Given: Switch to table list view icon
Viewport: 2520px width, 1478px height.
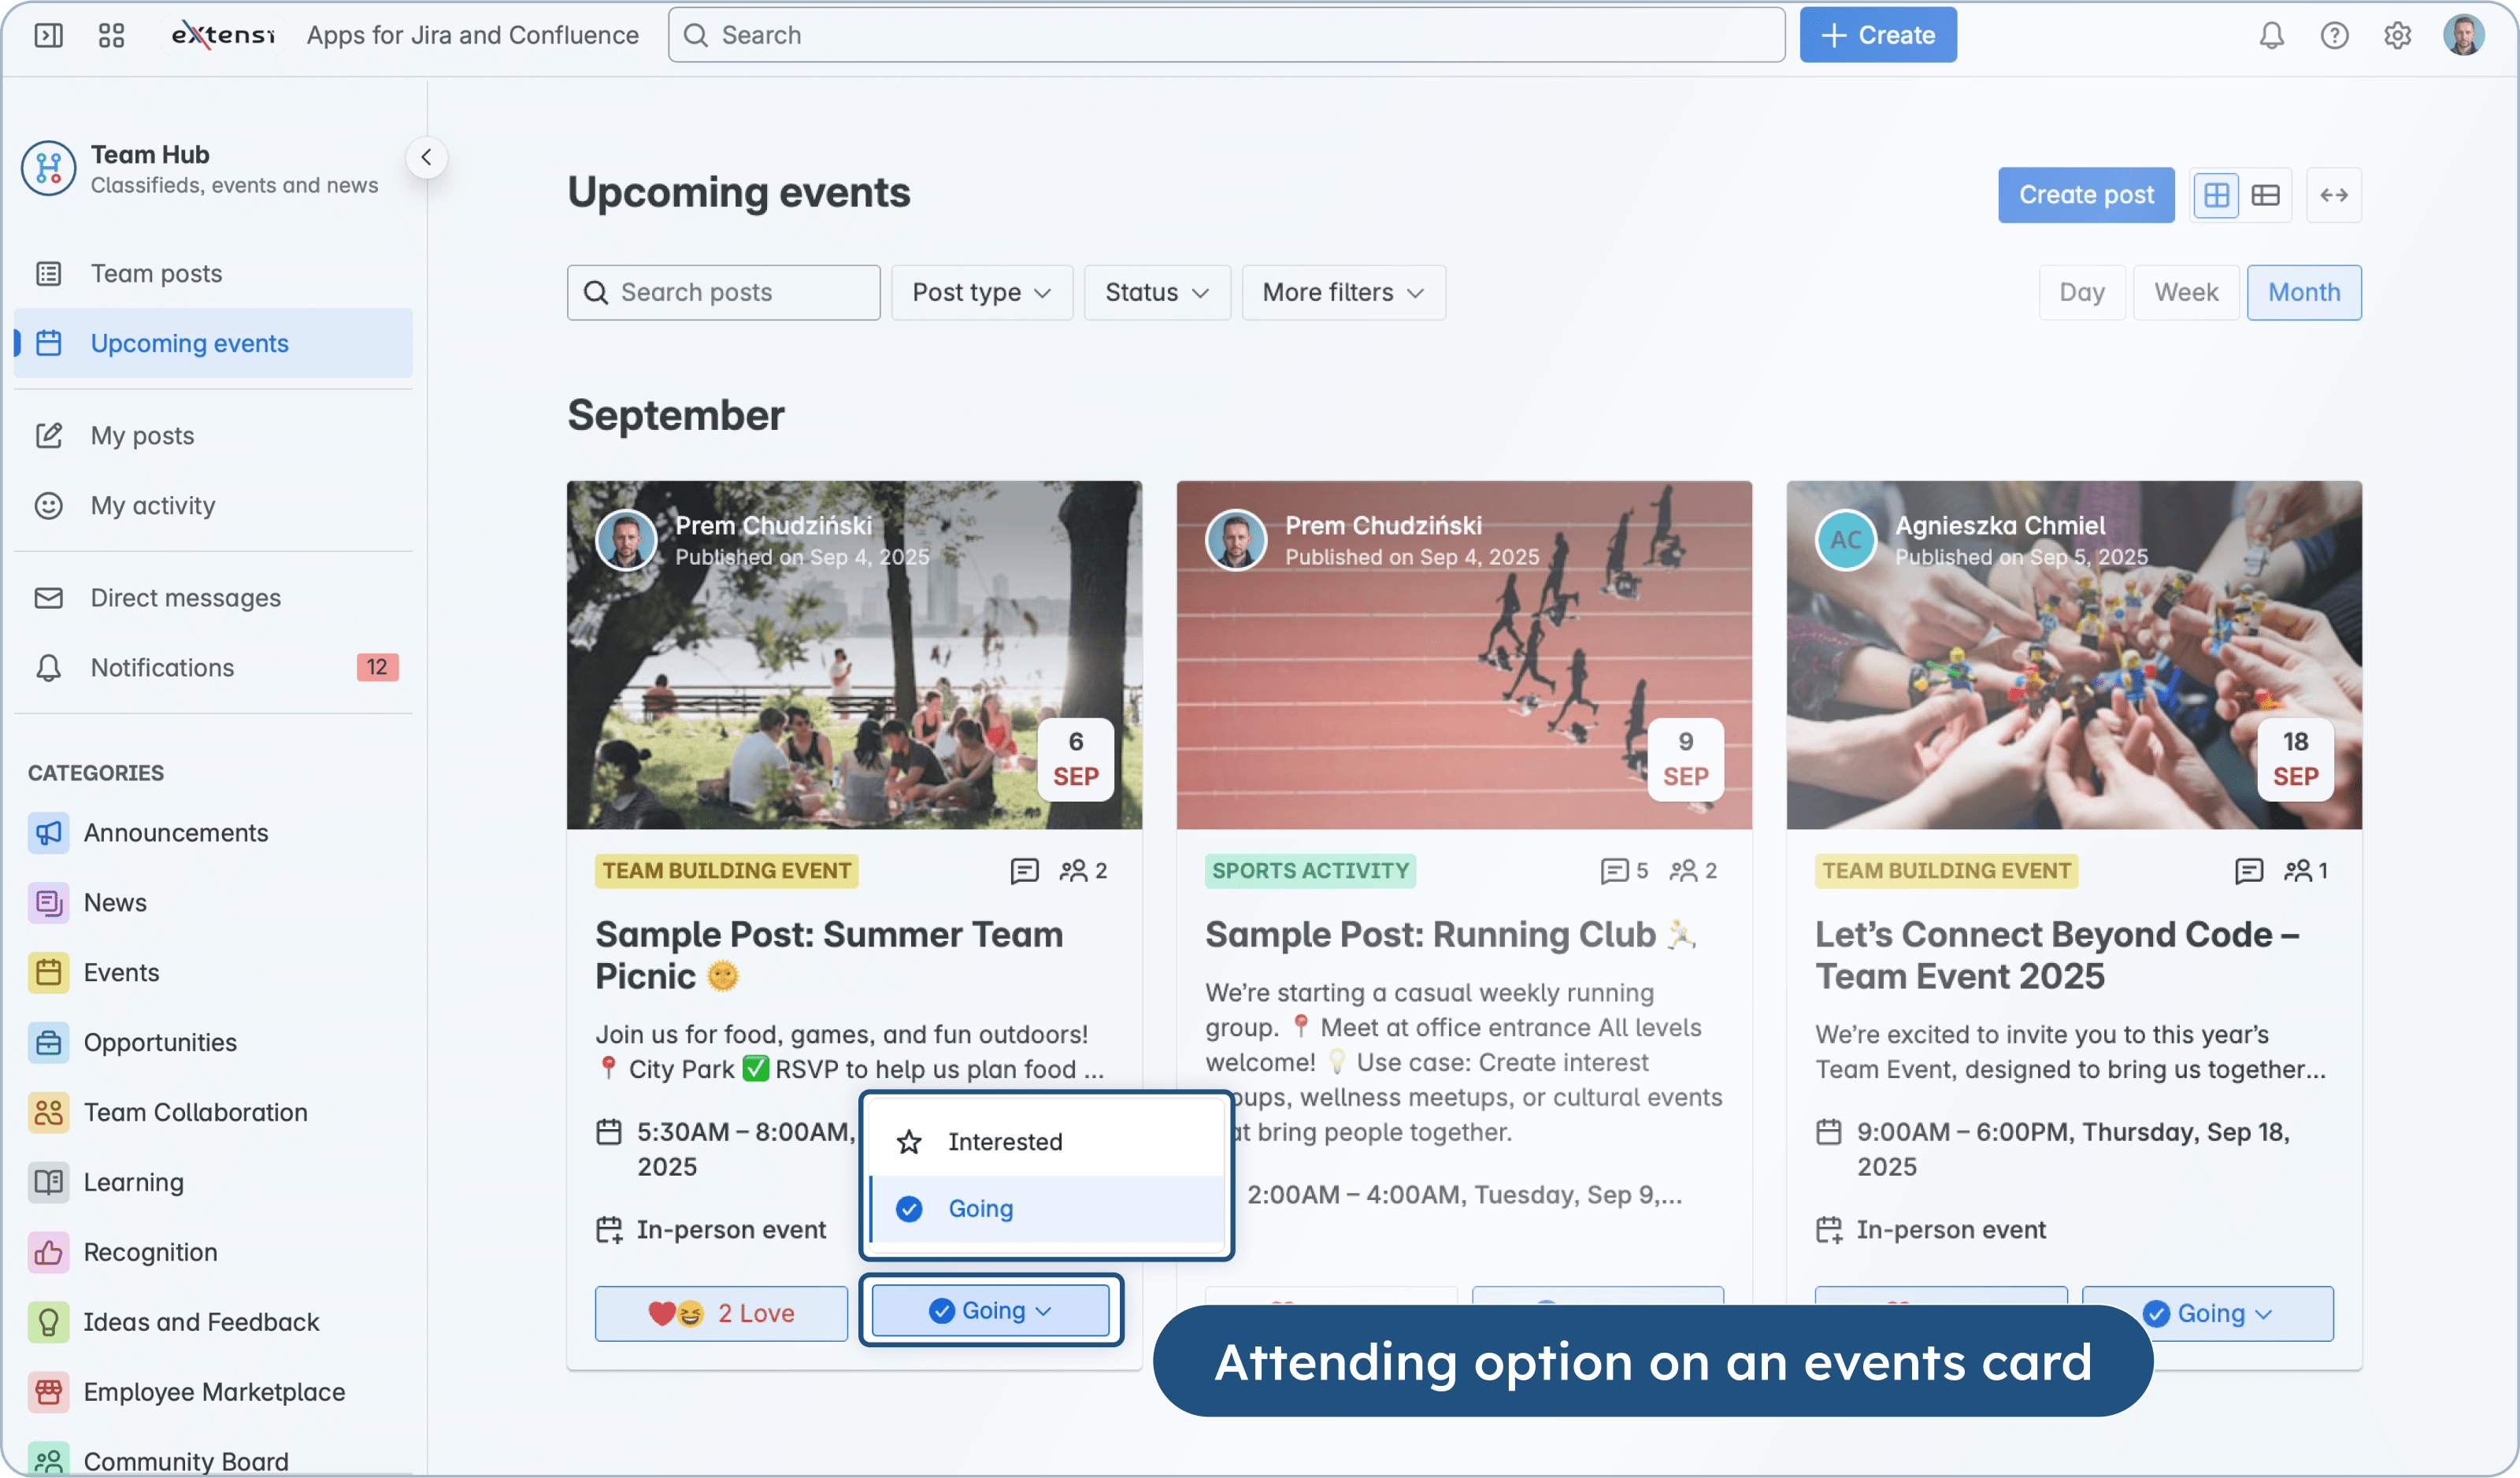Looking at the screenshot, I should [x=2265, y=195].
